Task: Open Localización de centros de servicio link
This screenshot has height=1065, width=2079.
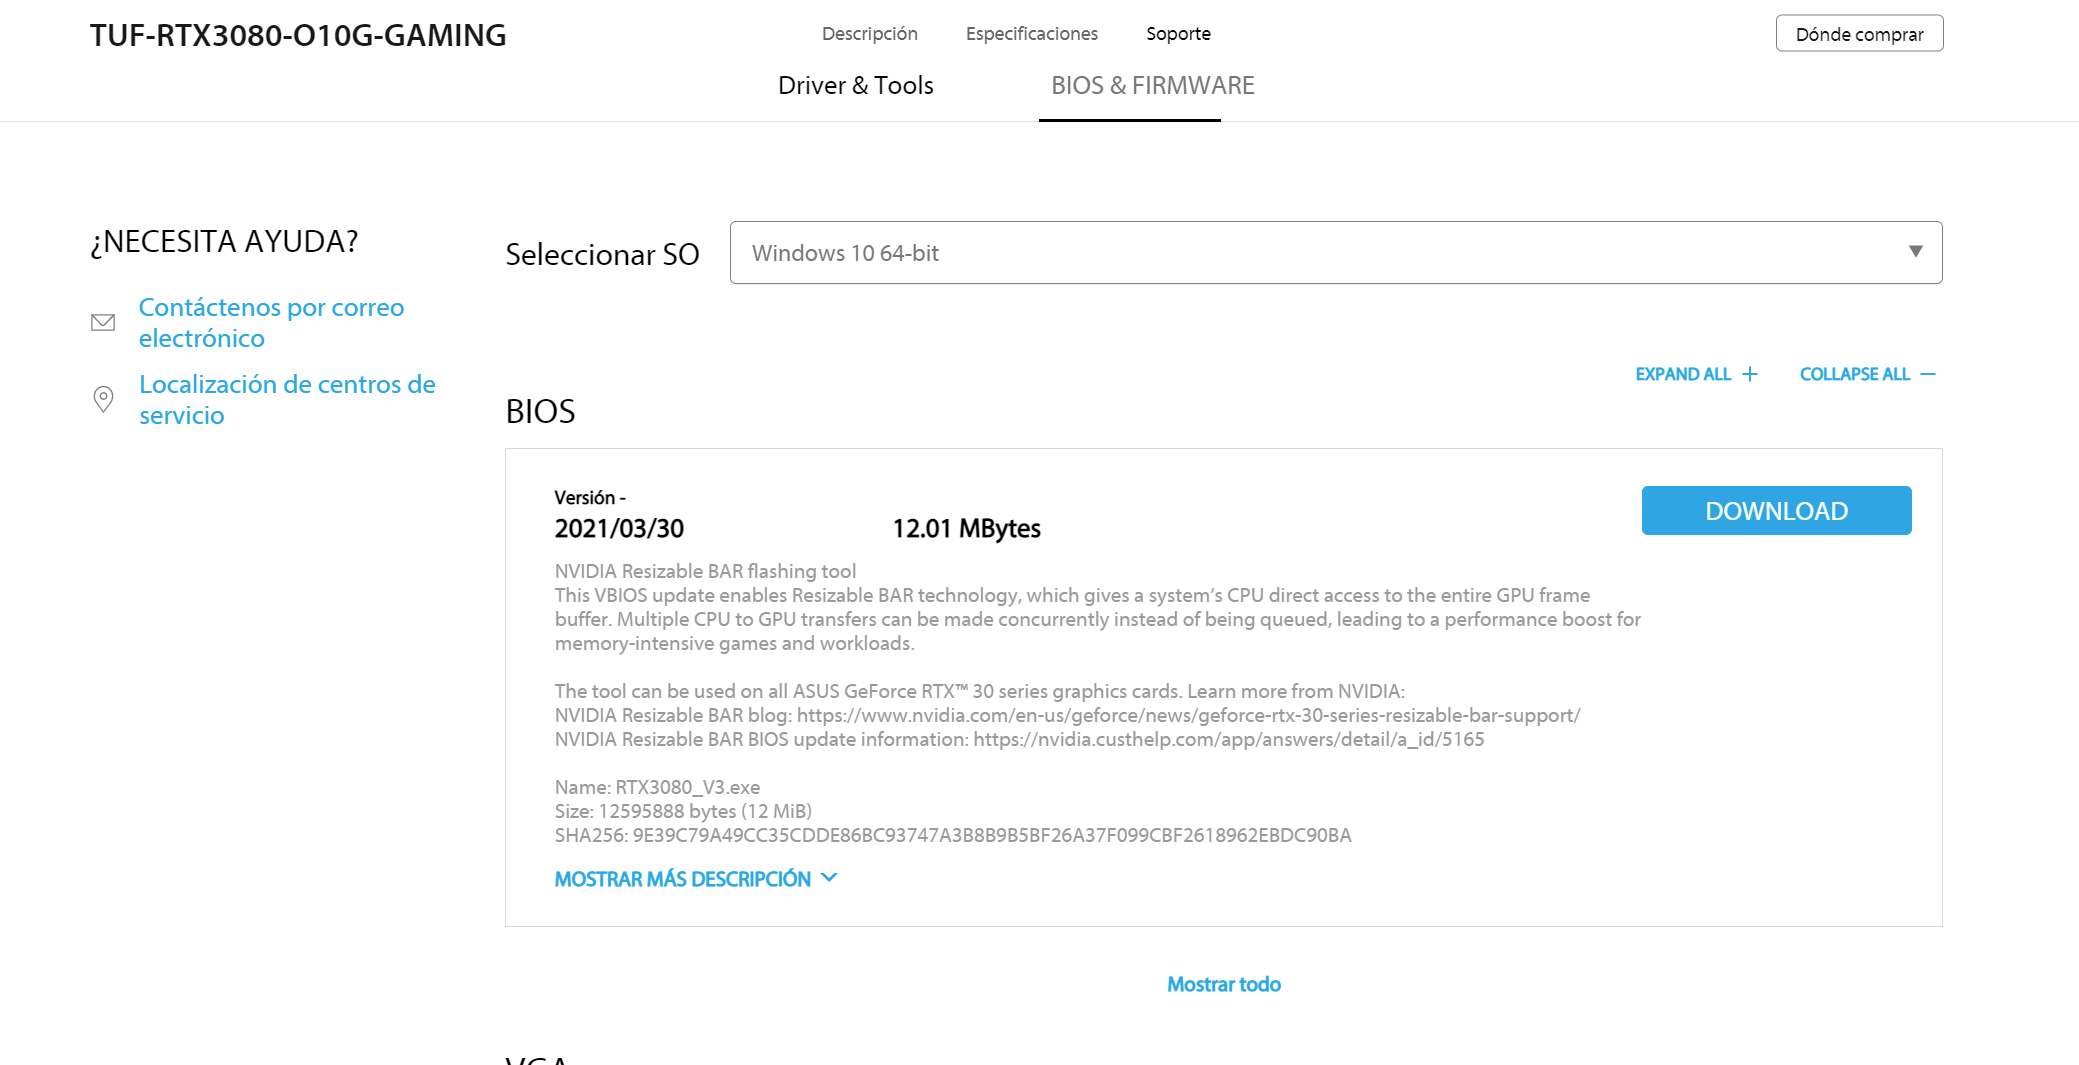Action: [287, 399]
